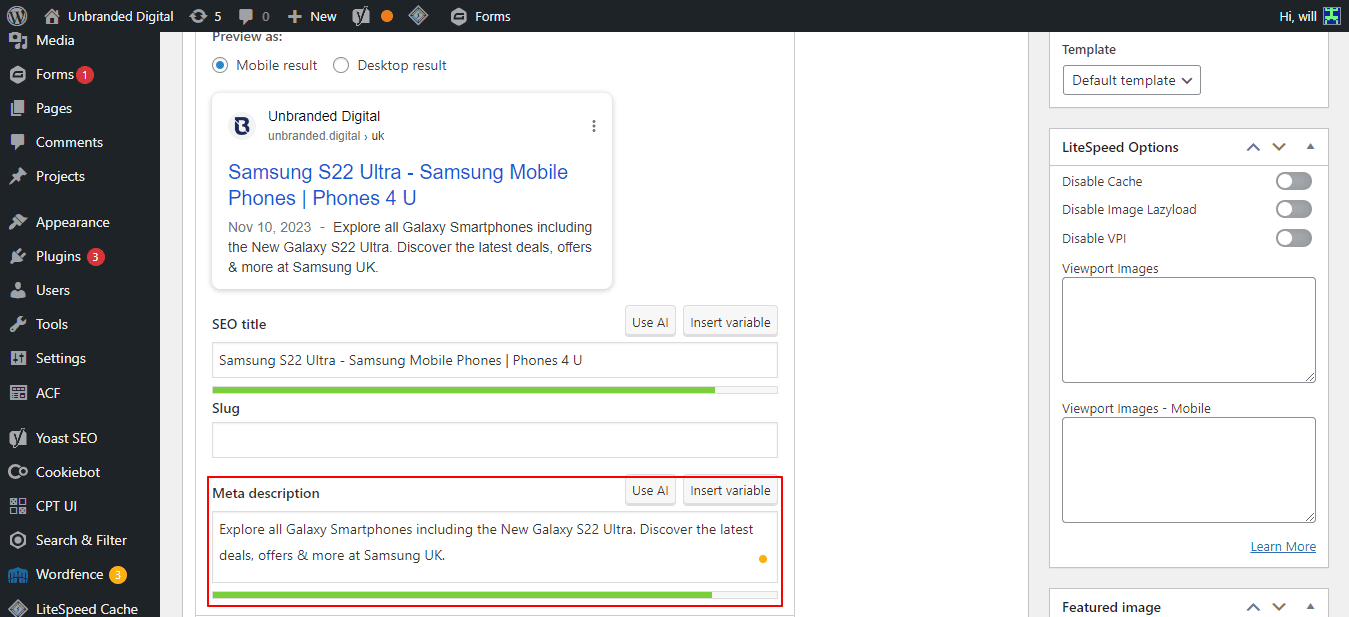Toggle the Disable Cache switch
1349x617 pixels.
point(1293,181)
